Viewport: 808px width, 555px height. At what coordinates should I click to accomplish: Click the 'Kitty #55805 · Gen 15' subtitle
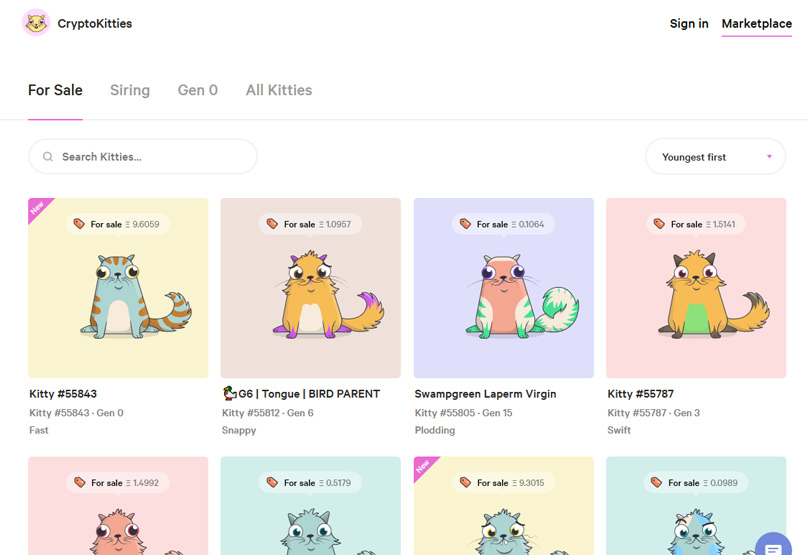pos(463,413)
